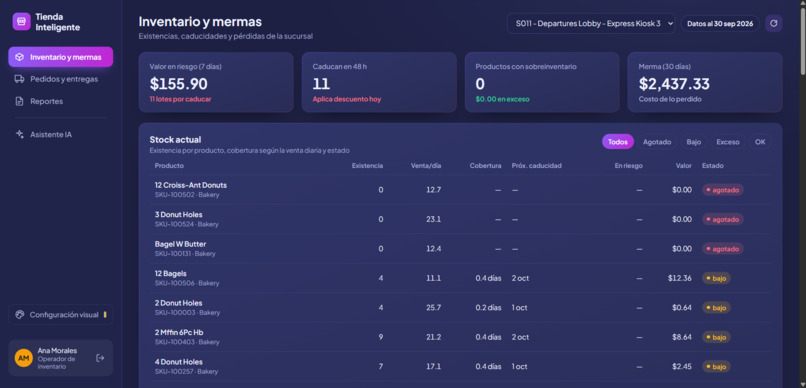The height and width of the screenshot is (388, 806).
Task: Click the bajo badge for 12 Bagels
Action: (x=716, y=278)
